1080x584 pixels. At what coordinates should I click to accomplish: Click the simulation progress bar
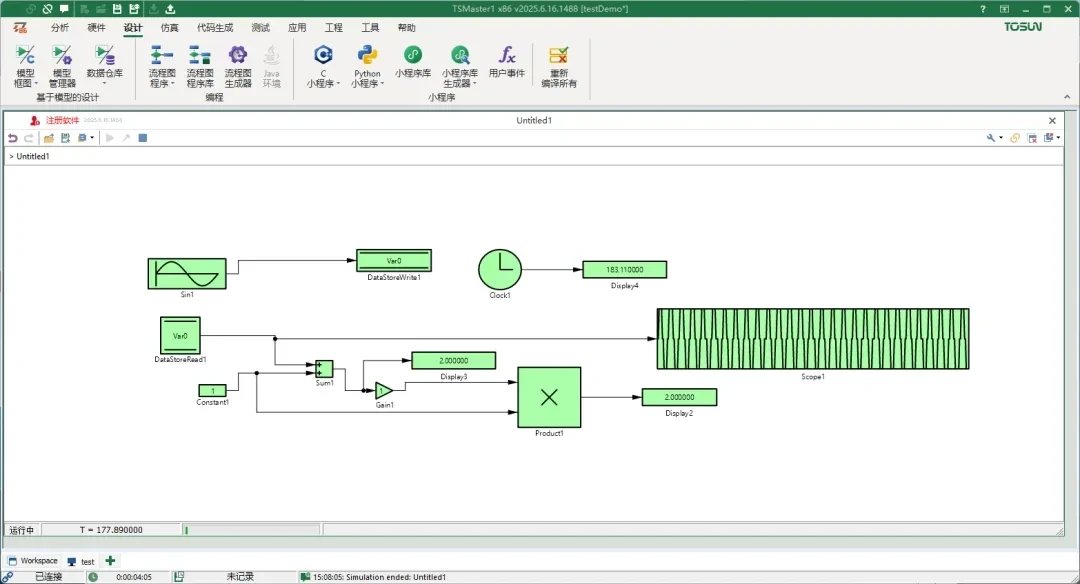250,530
